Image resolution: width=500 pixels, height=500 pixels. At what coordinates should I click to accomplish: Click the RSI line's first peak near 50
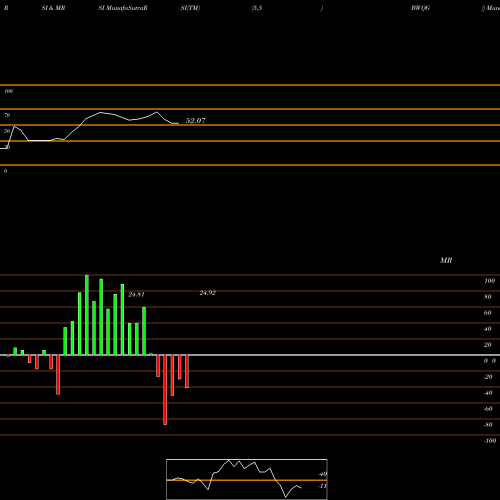[x=14, y=126]
